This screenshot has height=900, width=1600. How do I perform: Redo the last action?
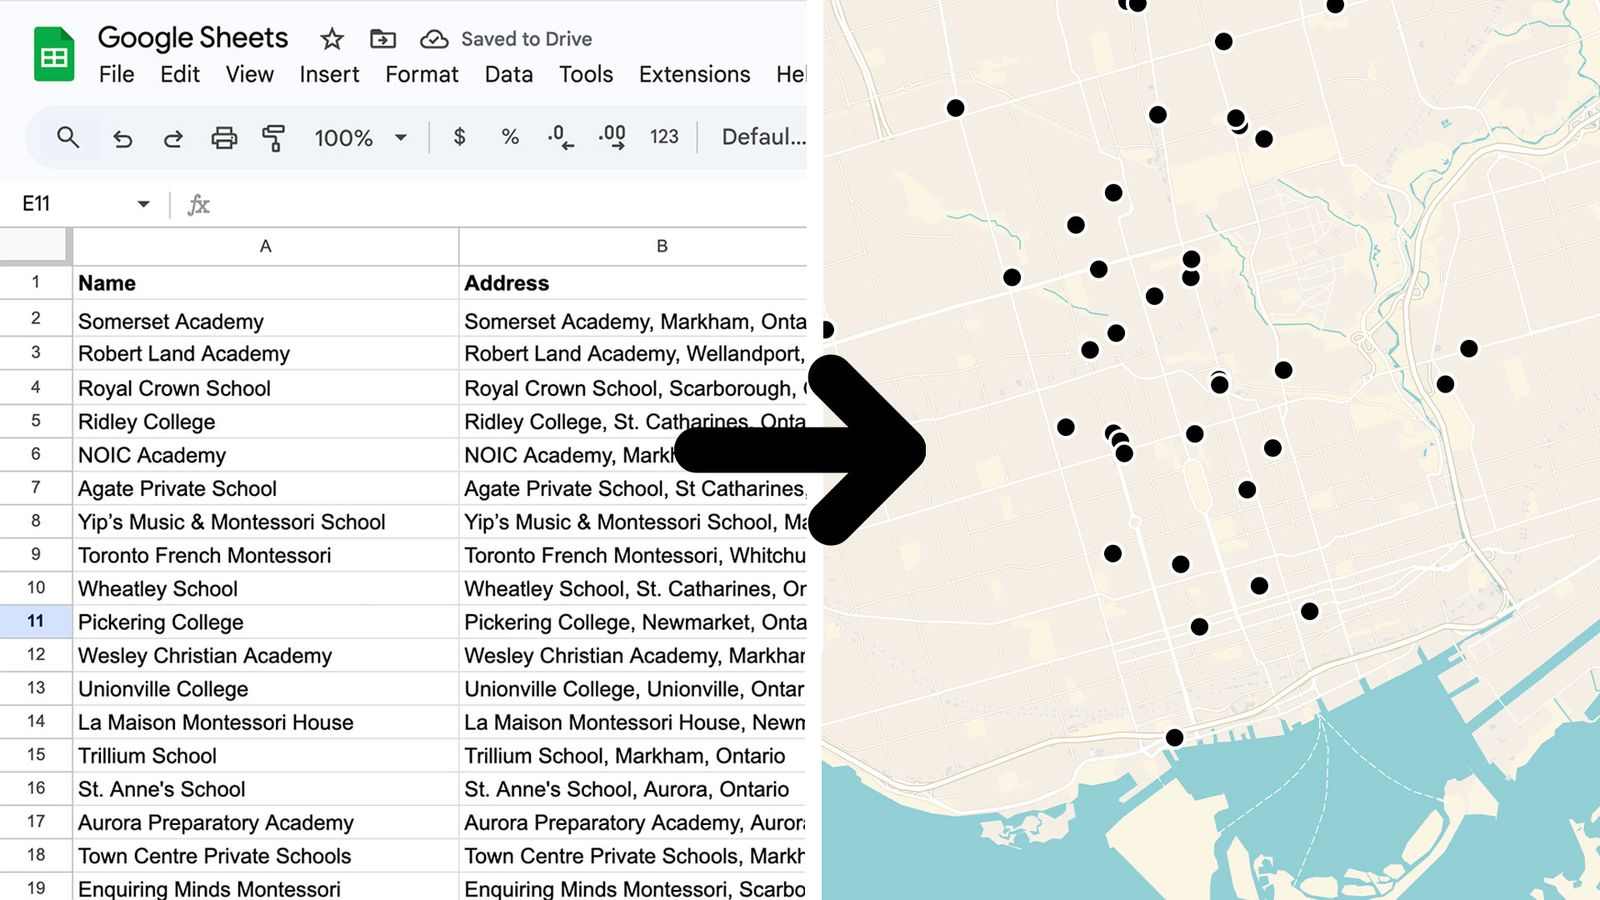coord(172,138)
